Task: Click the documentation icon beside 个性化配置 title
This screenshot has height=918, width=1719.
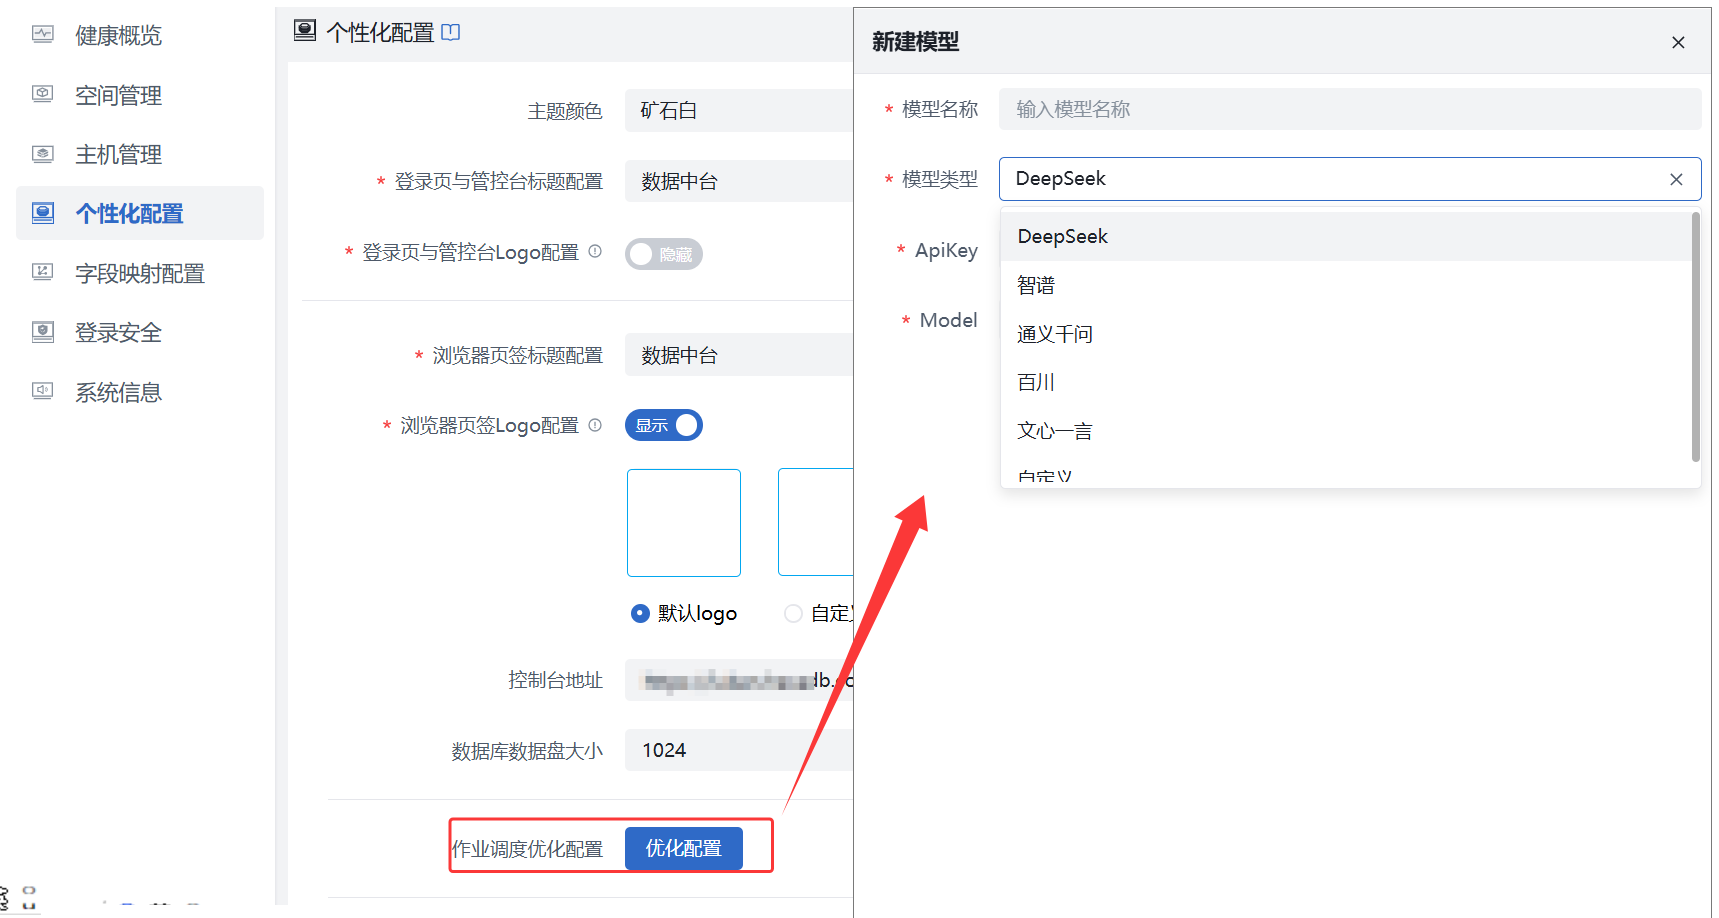Action: click(x=451, y=31)
